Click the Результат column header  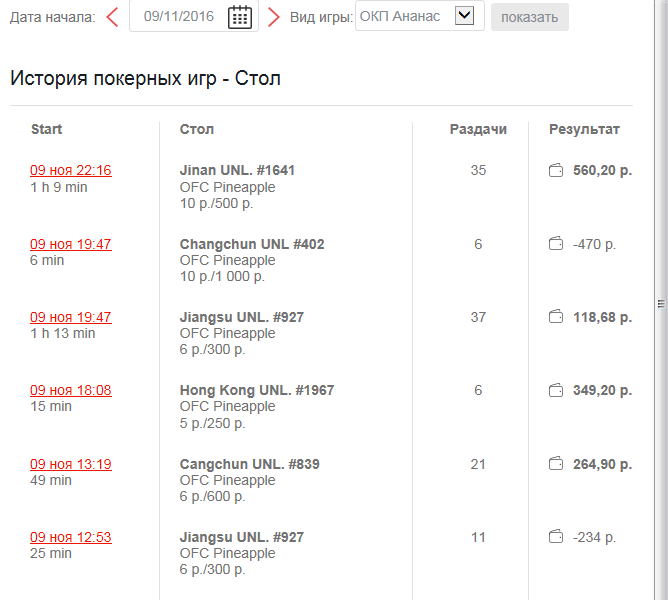click(584, 129)
